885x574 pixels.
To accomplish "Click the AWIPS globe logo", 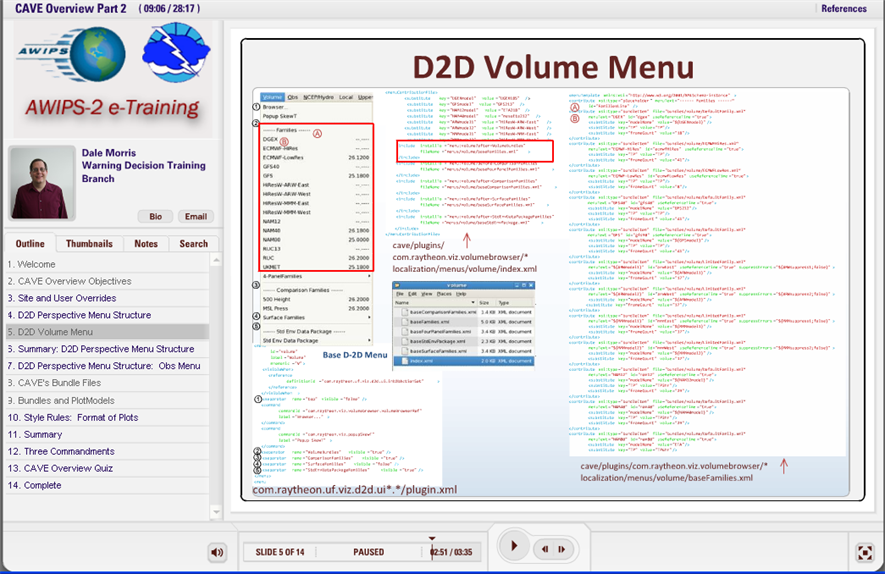I will pos(72,54).
